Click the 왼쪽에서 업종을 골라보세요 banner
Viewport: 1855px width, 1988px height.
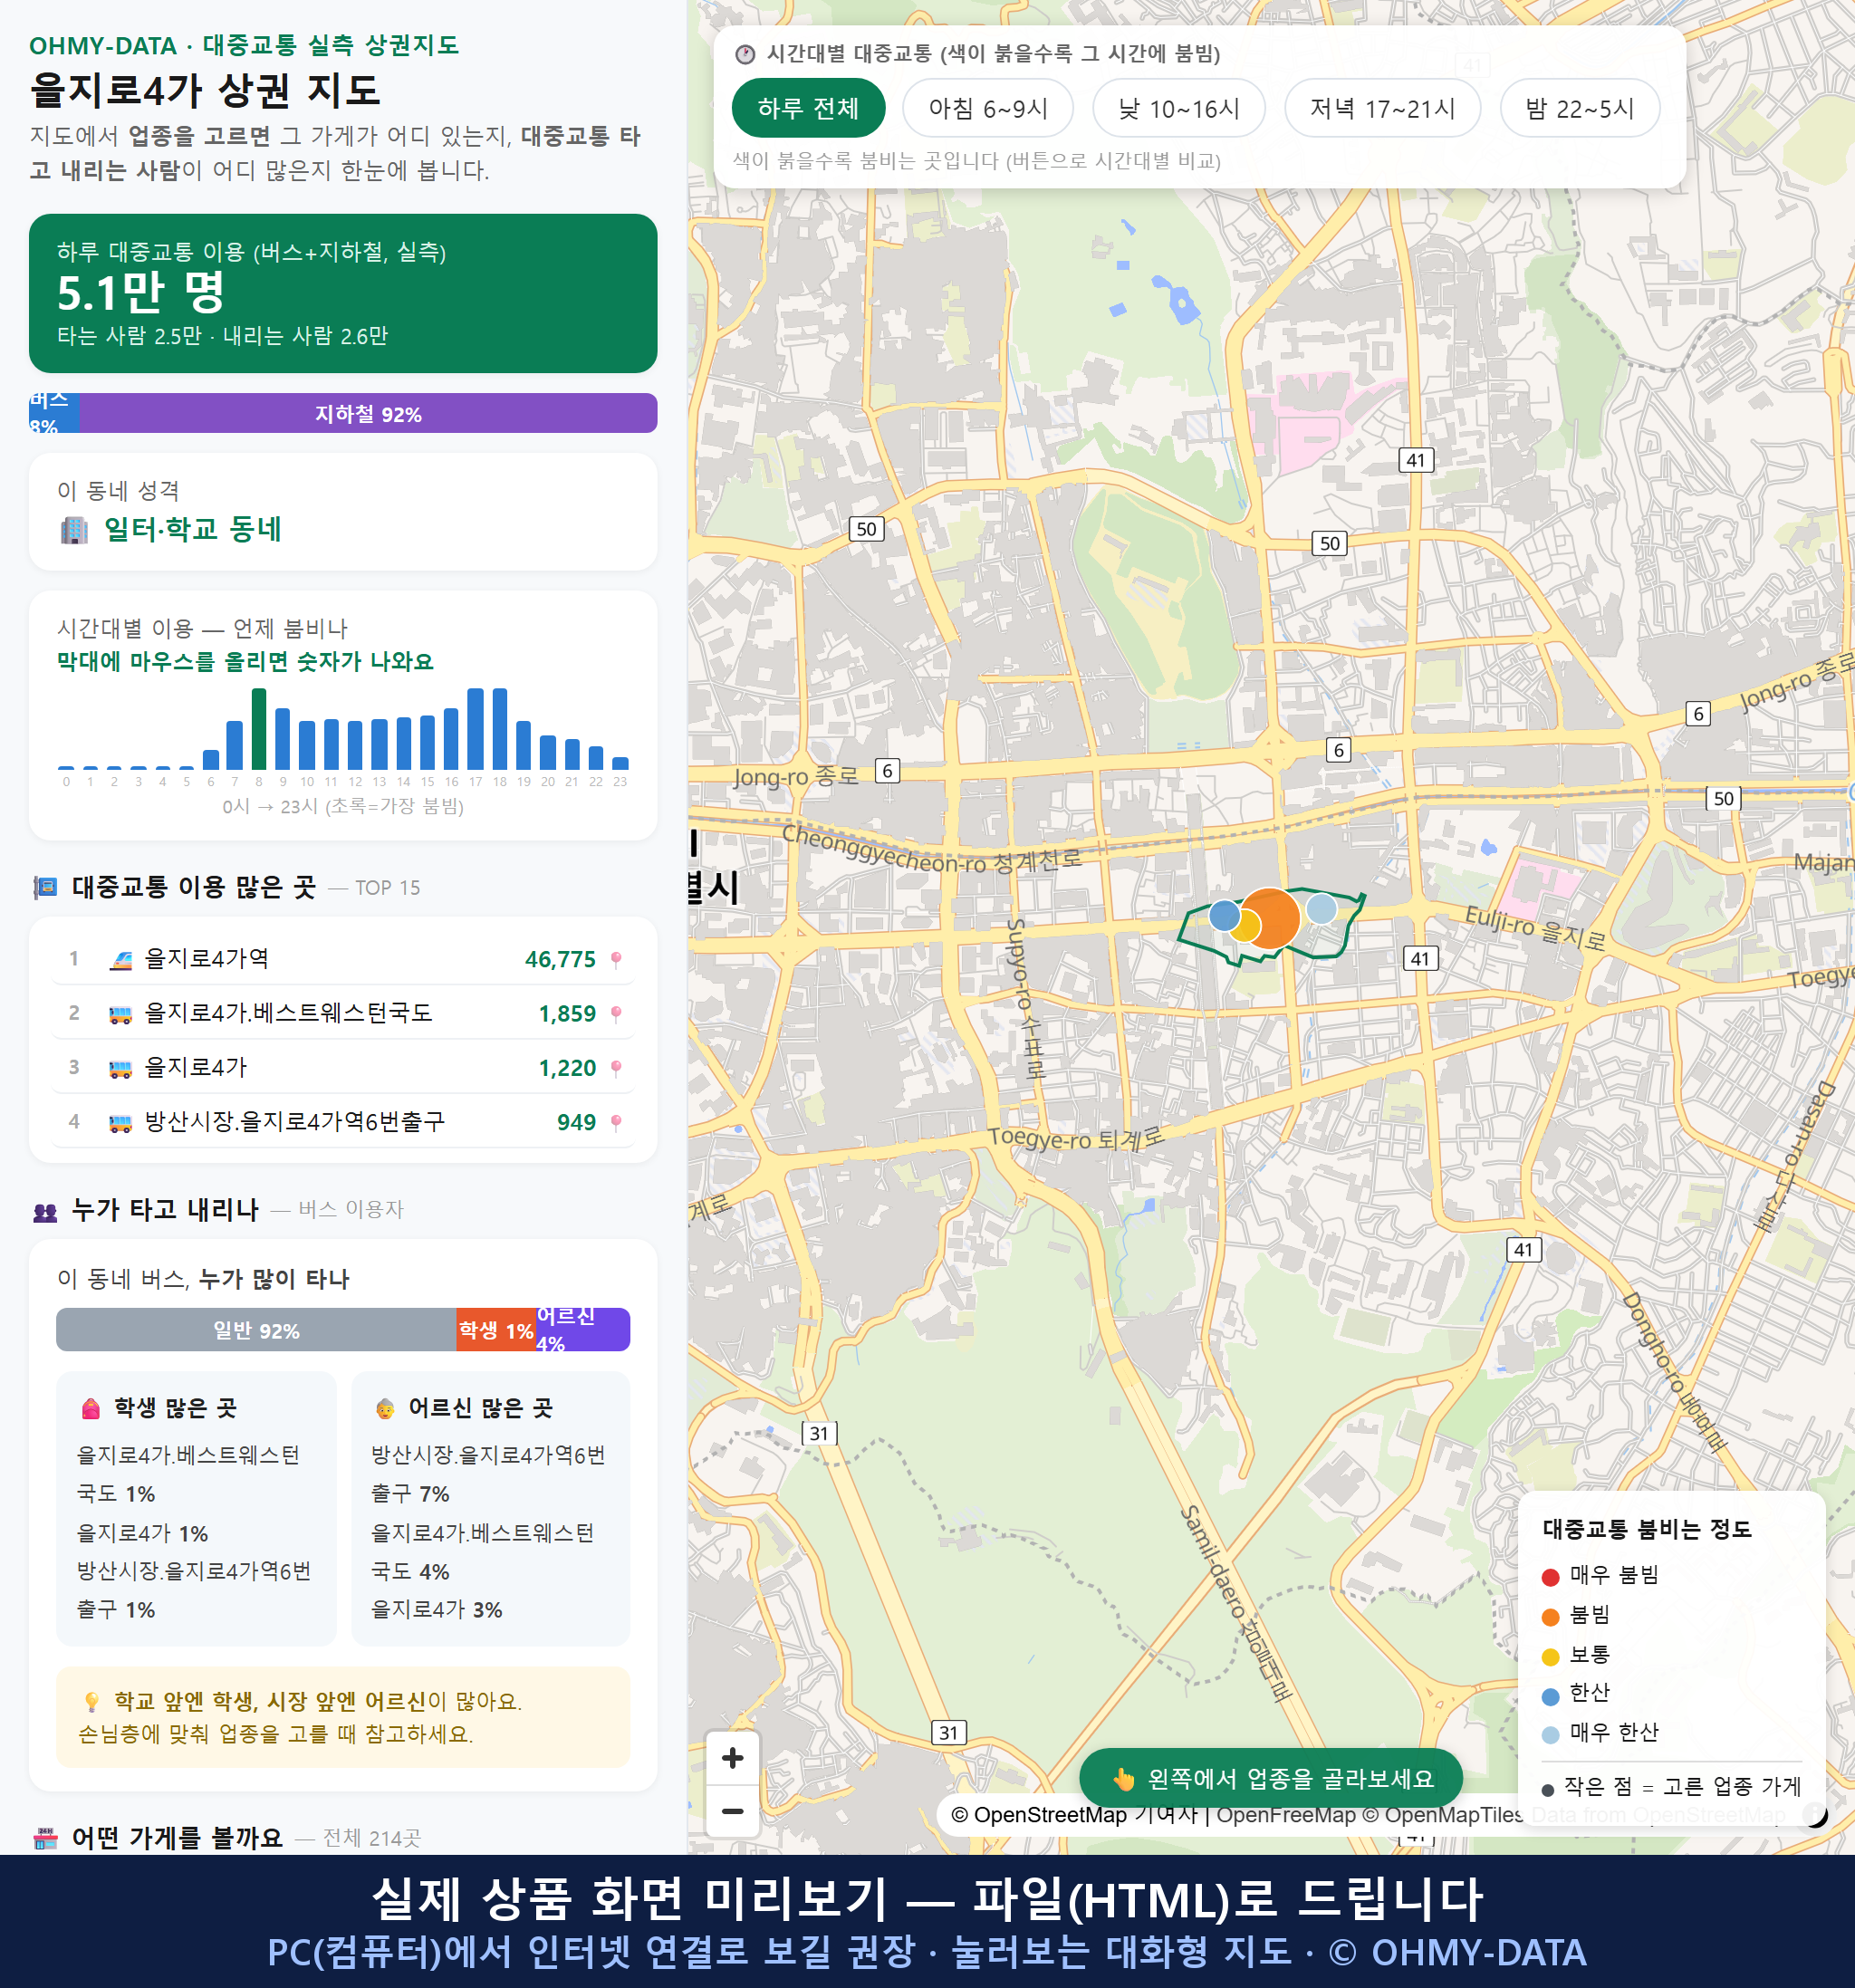point(1271,1779)
